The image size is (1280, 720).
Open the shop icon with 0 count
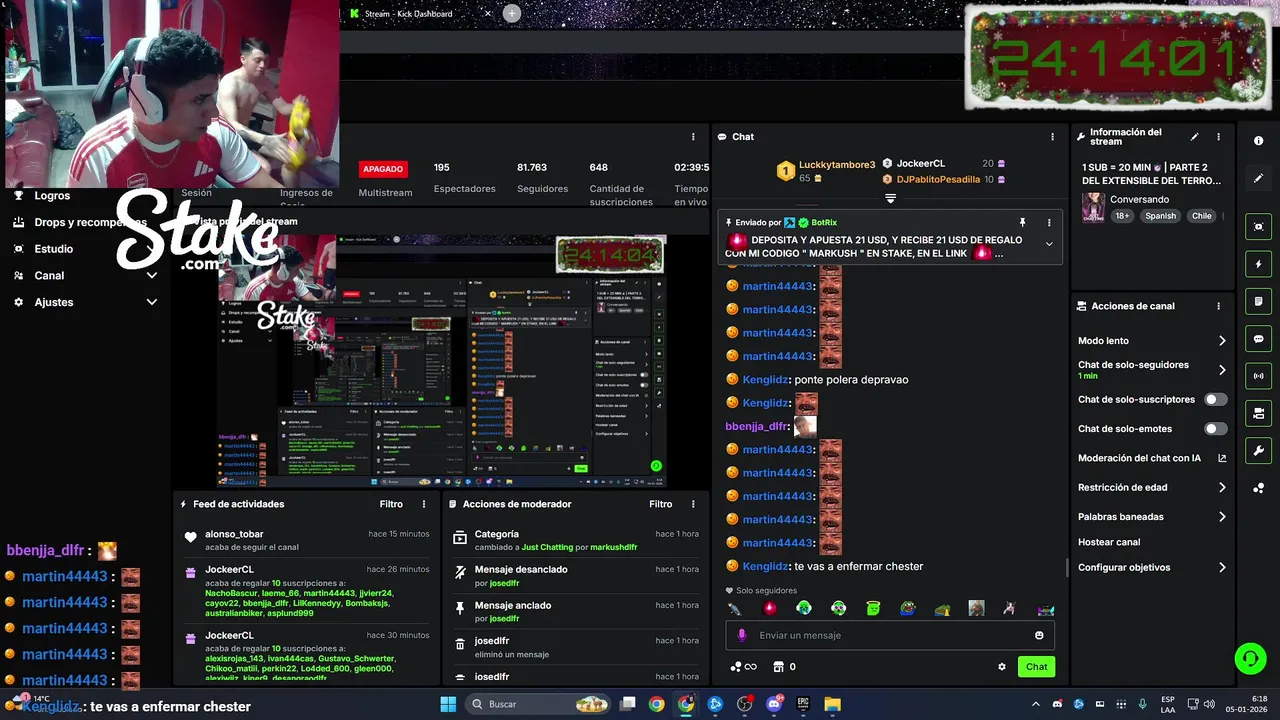pyautogui.click(x=784, y=667)
